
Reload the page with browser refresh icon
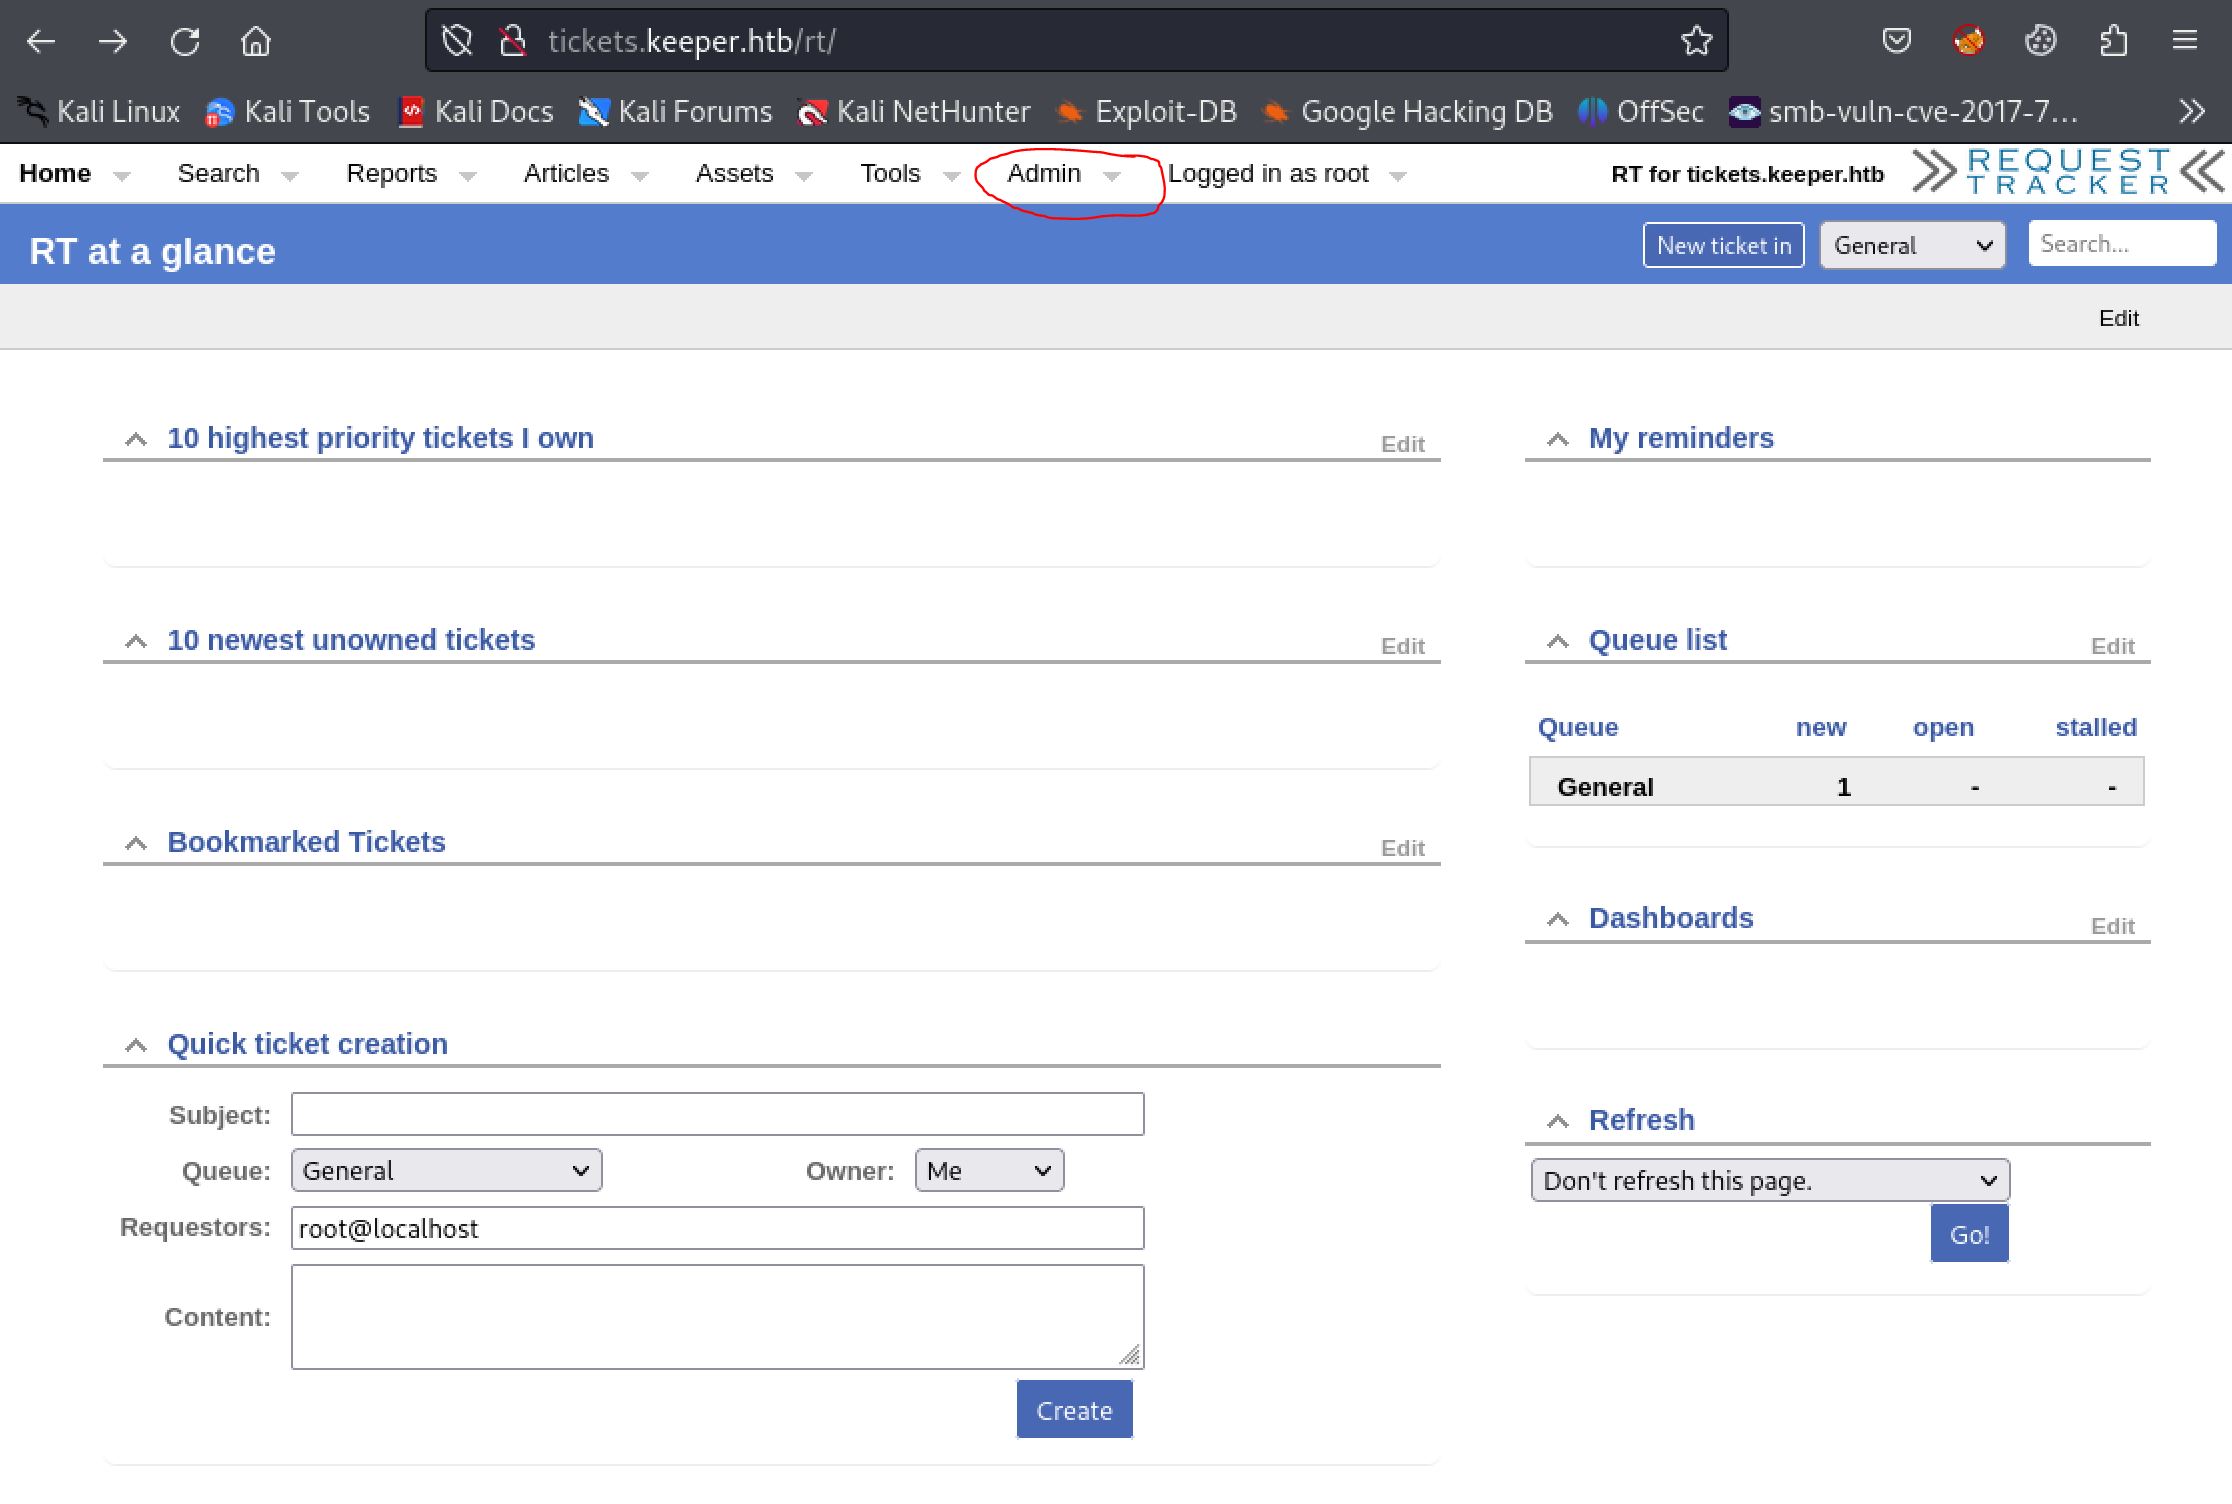(x=185, y=41)
